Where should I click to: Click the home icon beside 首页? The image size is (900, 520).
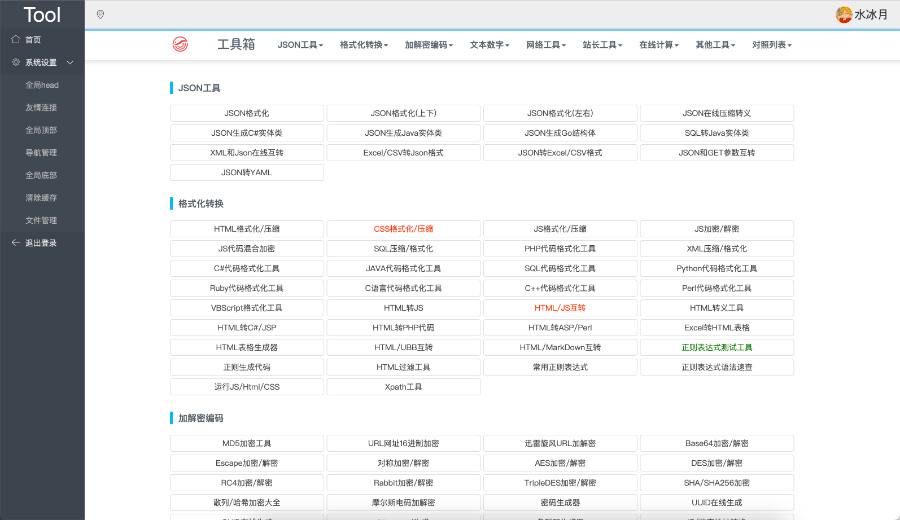[15, 39]
